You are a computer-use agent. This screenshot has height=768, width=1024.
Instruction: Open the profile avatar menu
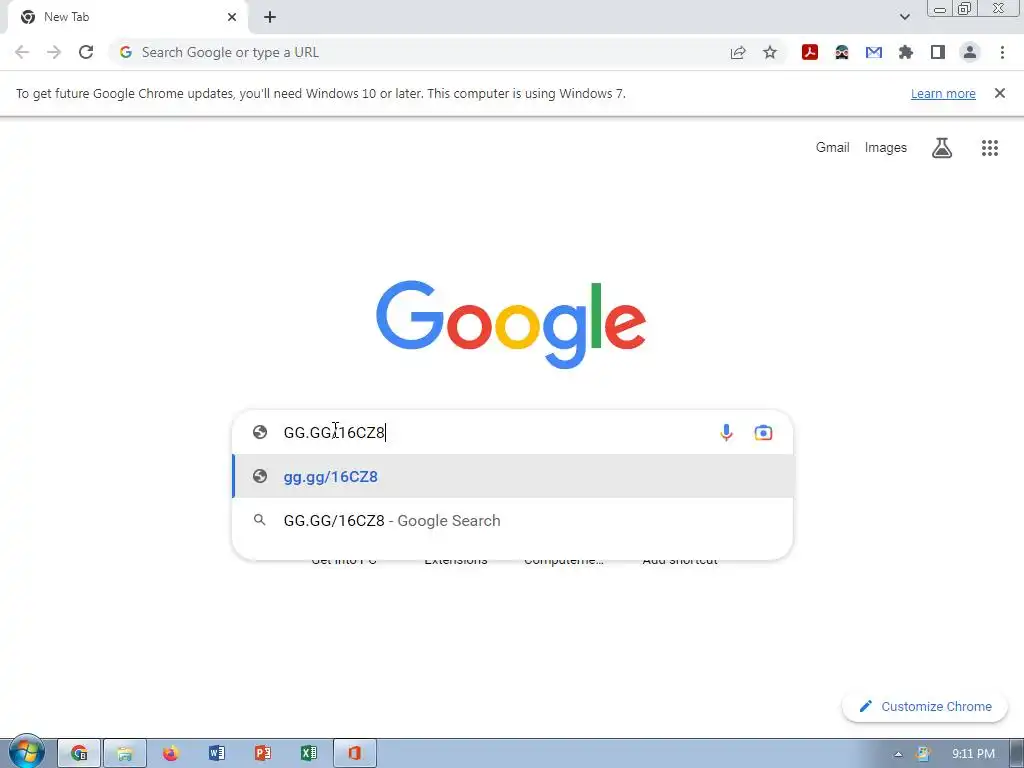(x=970, y=52)
